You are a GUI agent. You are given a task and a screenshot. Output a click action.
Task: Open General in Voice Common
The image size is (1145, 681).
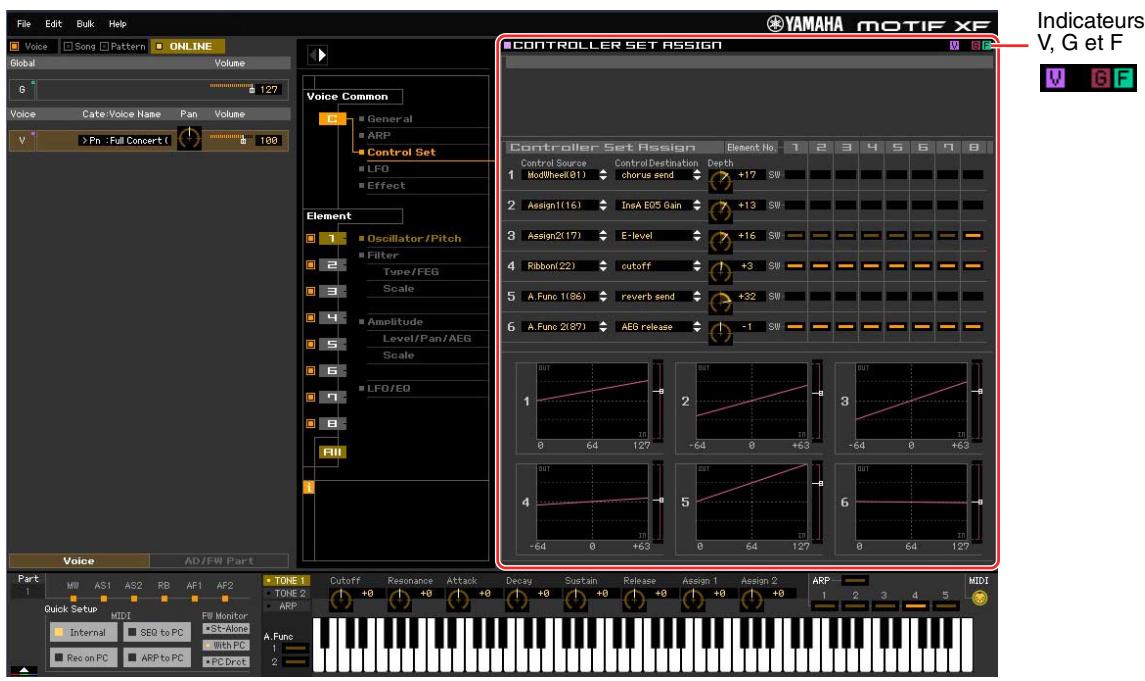coord(390,118)
